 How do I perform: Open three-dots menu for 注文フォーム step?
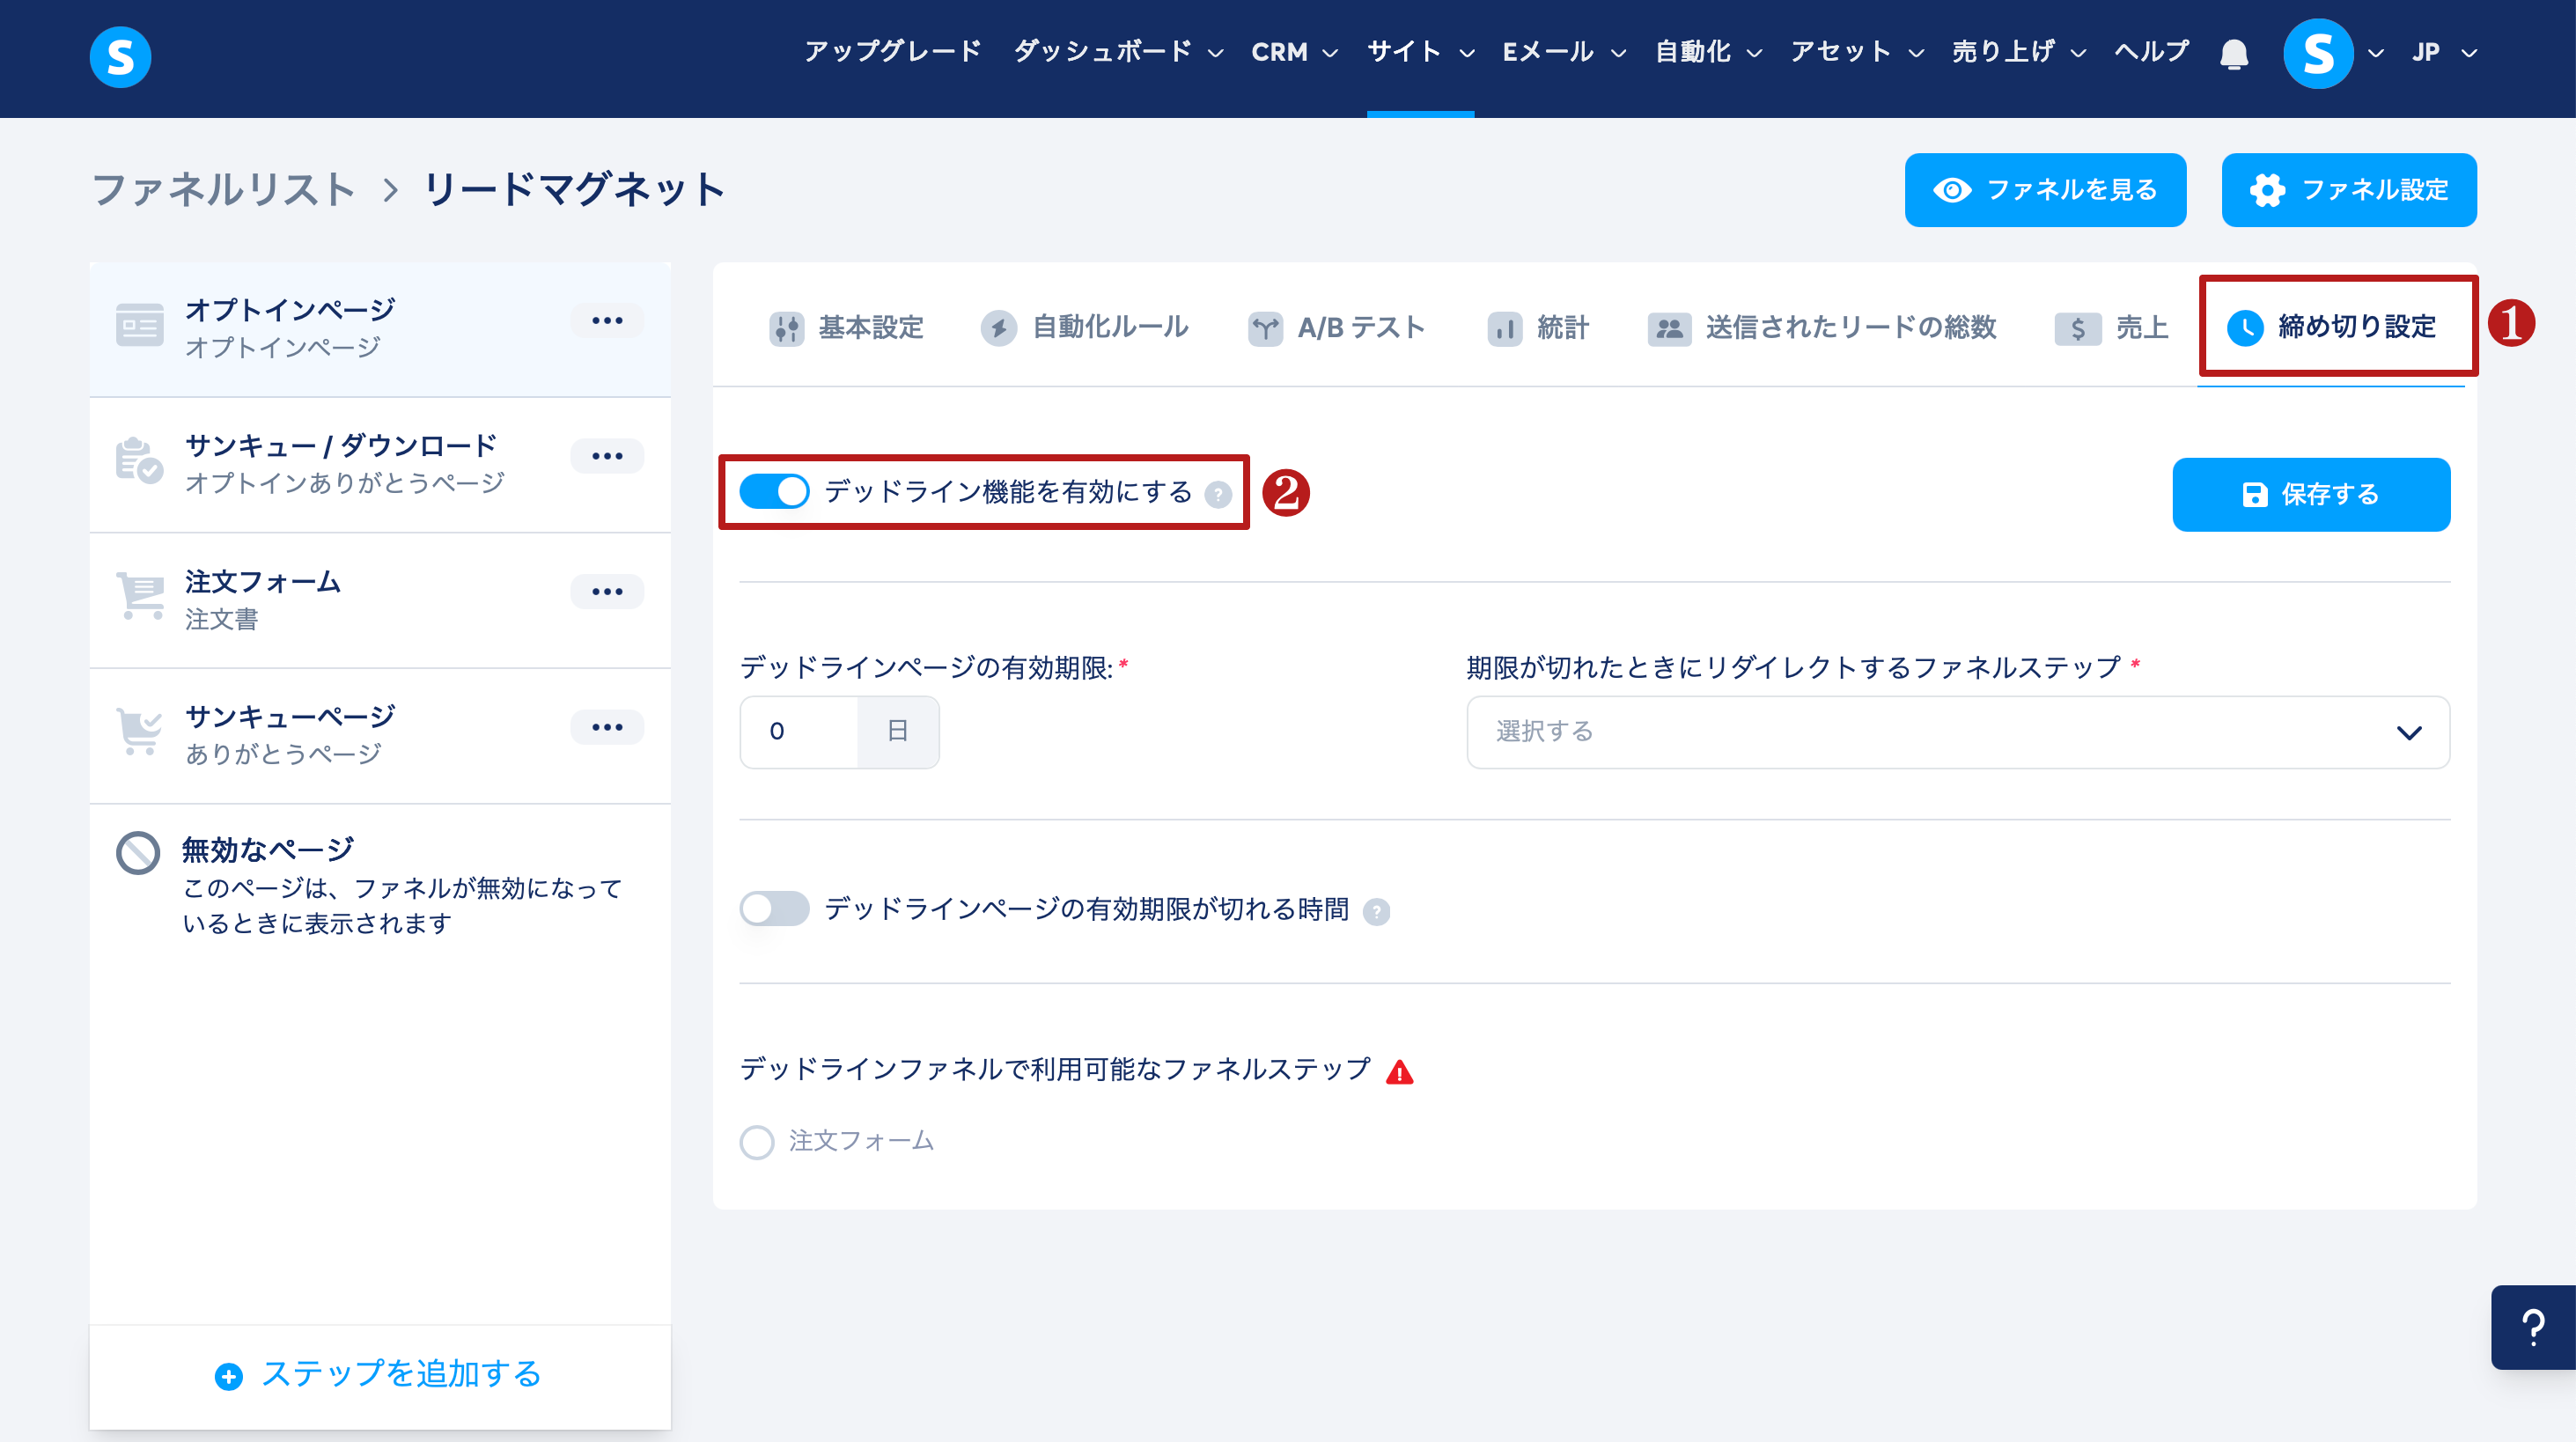point(606,591)
